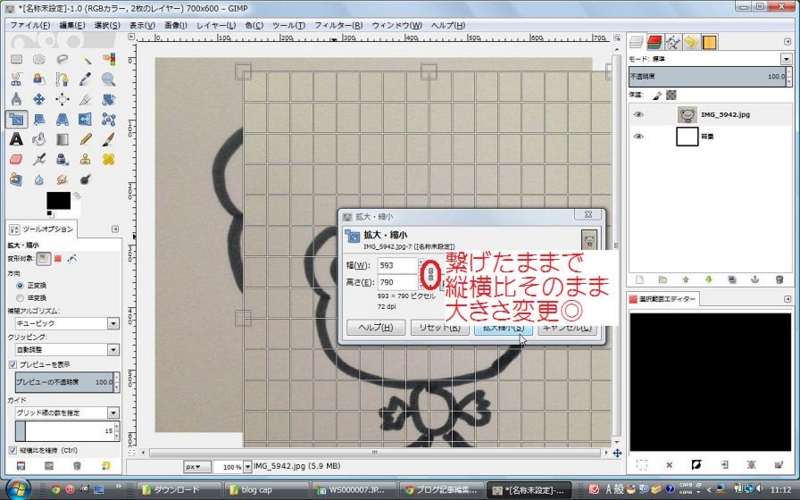
Task: Open the 100% zoom dropdown
Action: pyautogui.click(x=247, y=466)
